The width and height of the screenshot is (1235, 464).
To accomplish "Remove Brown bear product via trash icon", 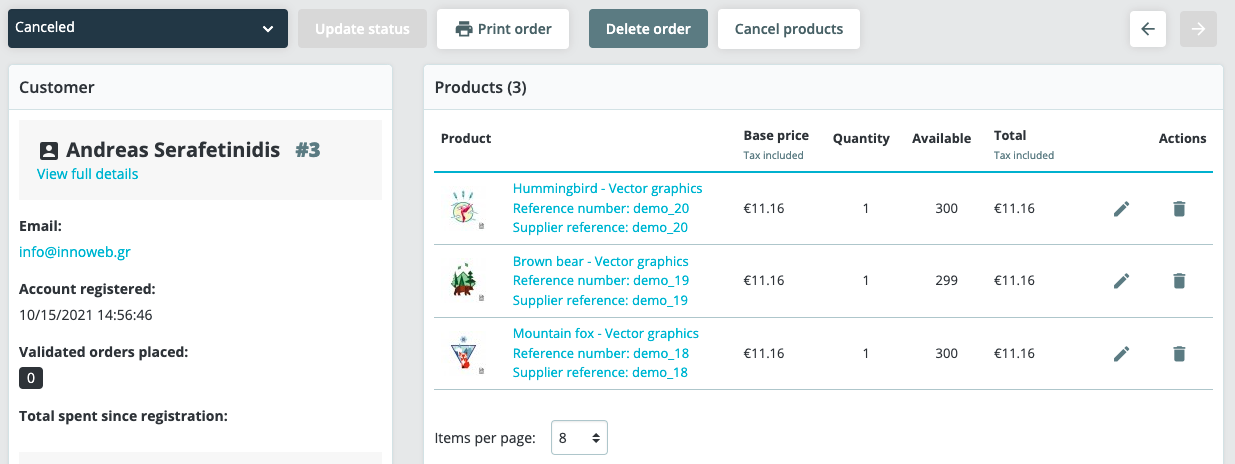I will (1179, 281).
